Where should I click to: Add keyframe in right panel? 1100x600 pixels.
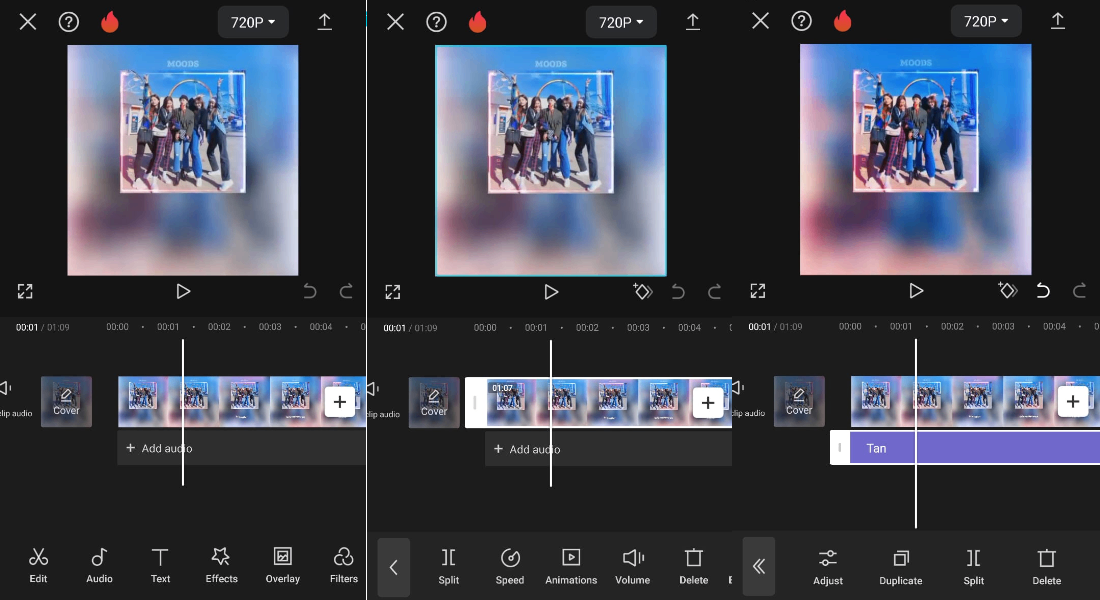[1007, 290]
